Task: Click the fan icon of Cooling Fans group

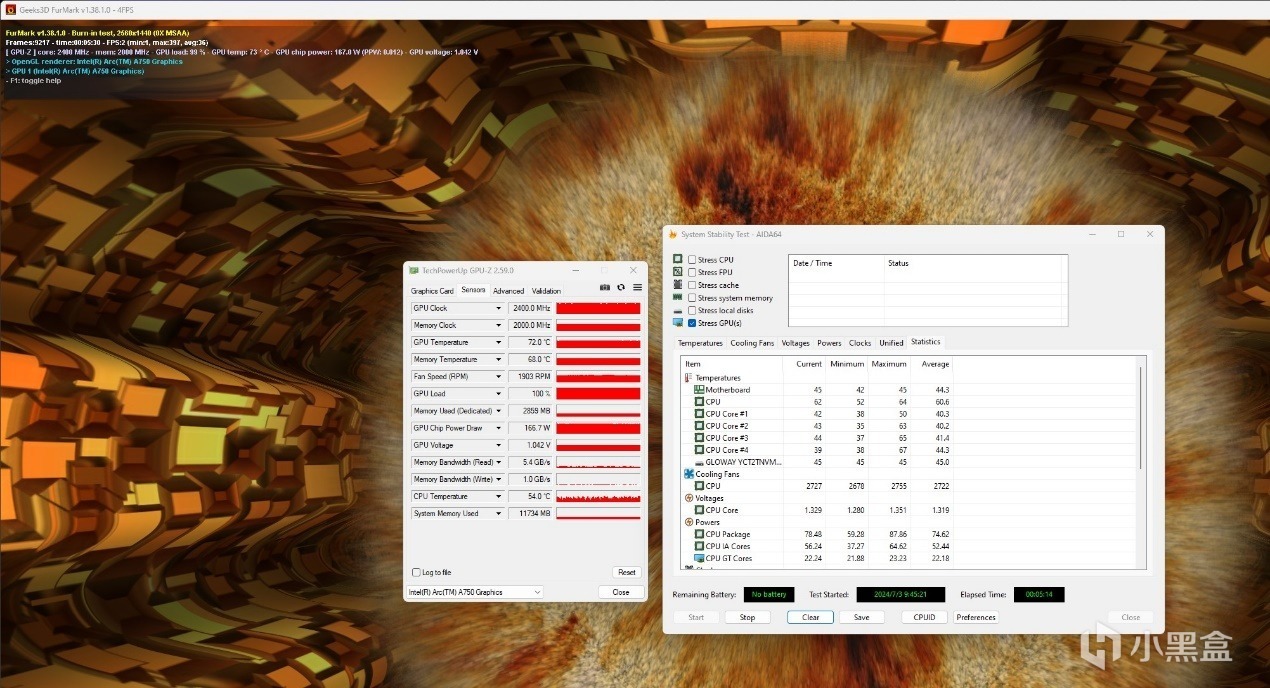Action: pyautogui.click(x=689, y=474)
